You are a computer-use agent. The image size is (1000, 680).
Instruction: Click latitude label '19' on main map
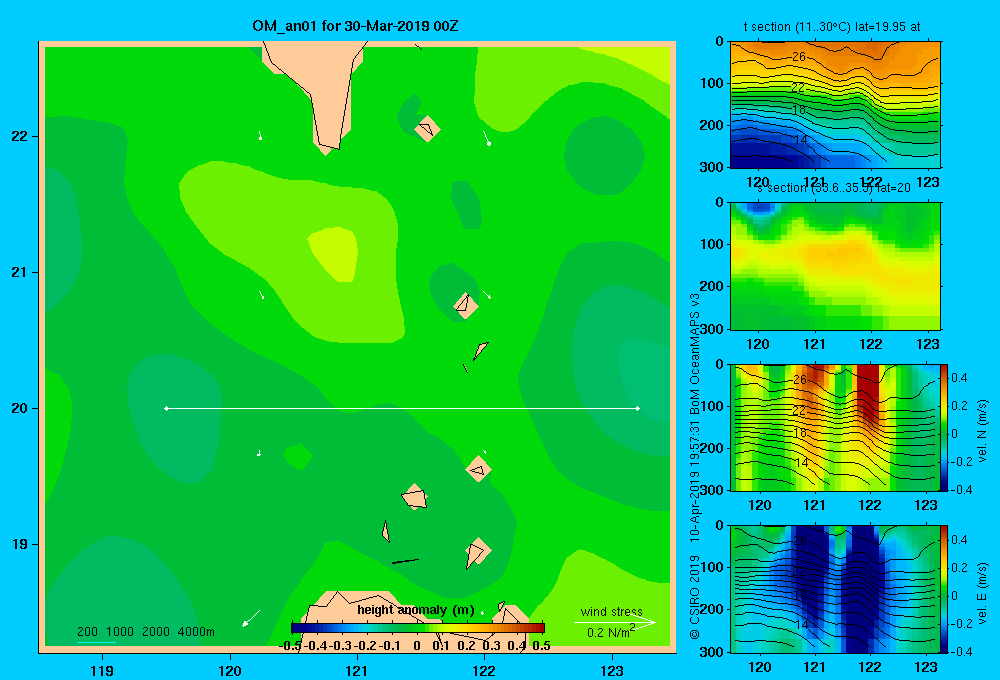tap(20, 544)
